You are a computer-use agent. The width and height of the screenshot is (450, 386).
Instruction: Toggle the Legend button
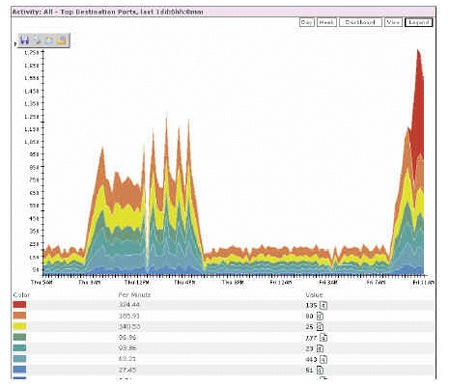point(419,22)
